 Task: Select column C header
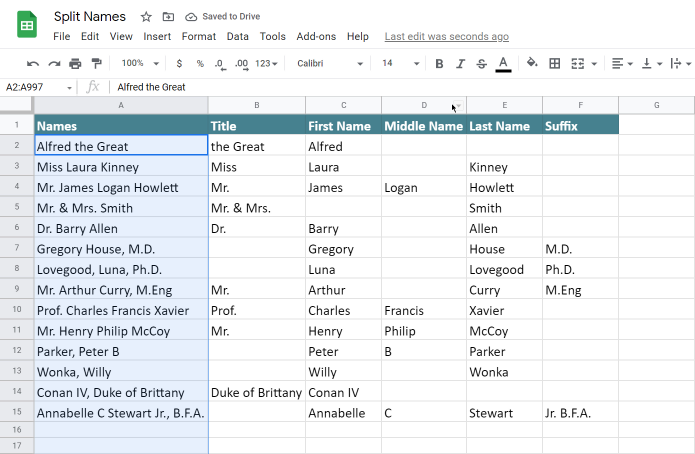(344, 106)
